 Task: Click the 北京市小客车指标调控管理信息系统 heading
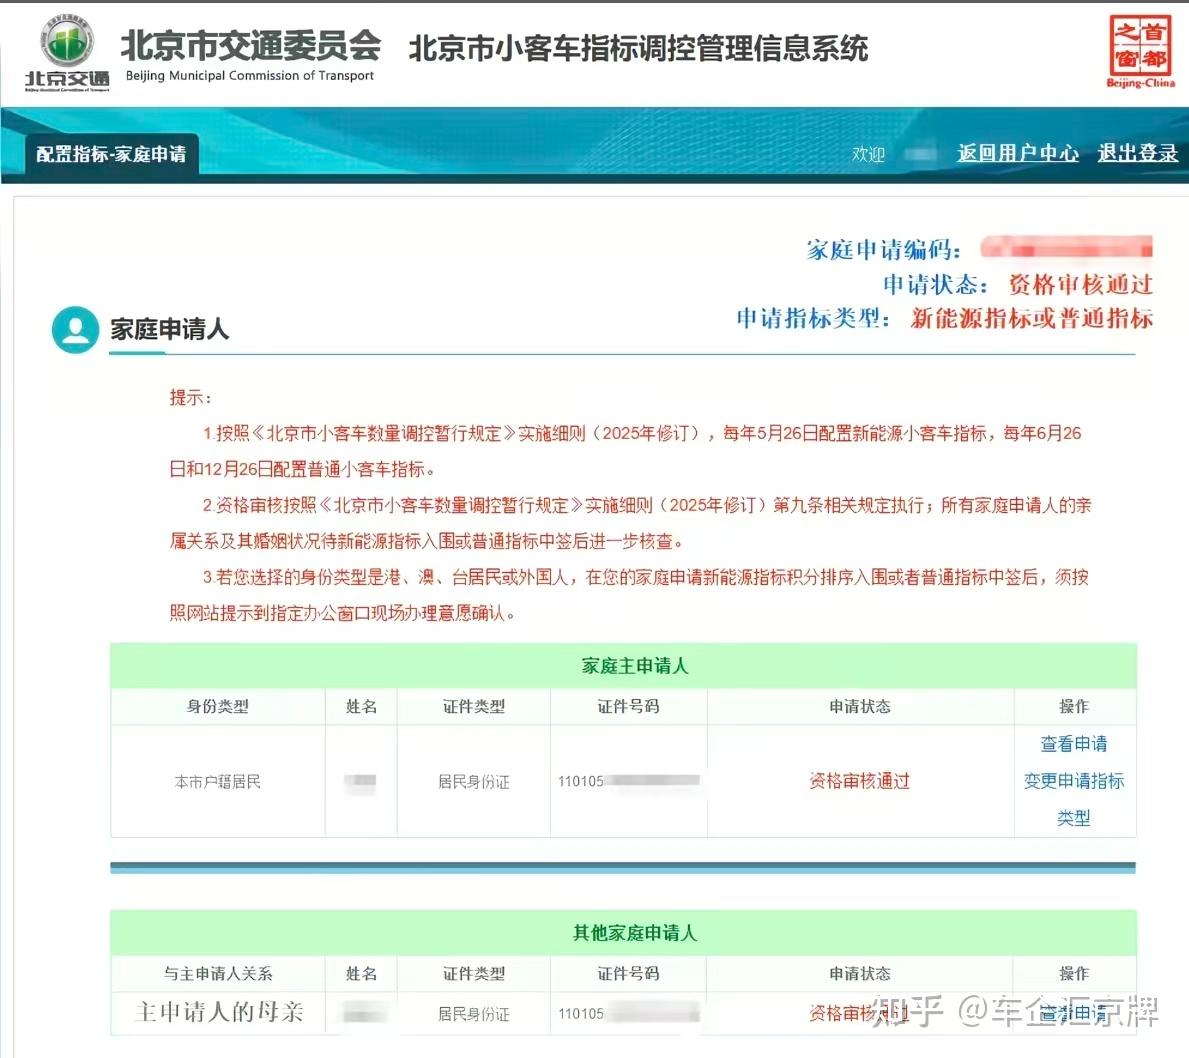click(x=638, y=49)
